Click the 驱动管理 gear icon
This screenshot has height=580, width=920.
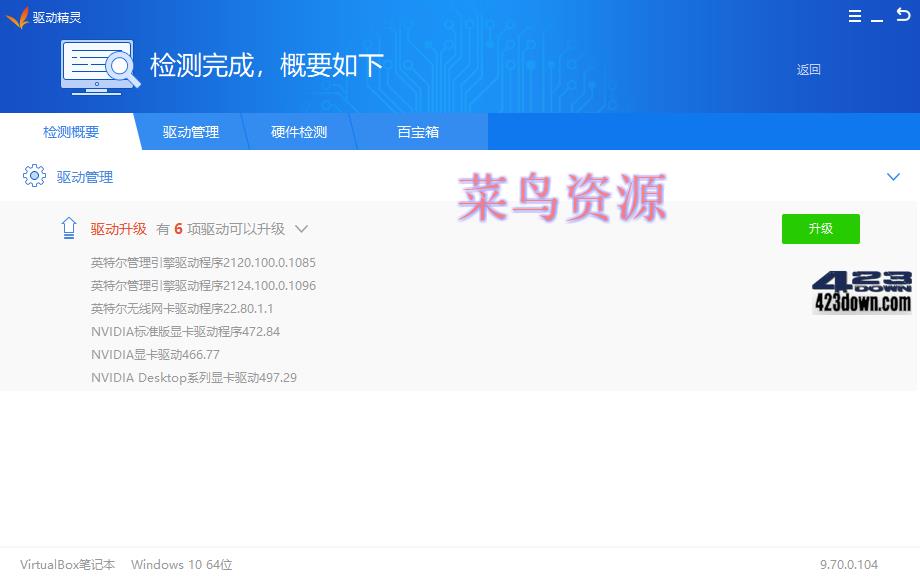coord(34,177)
